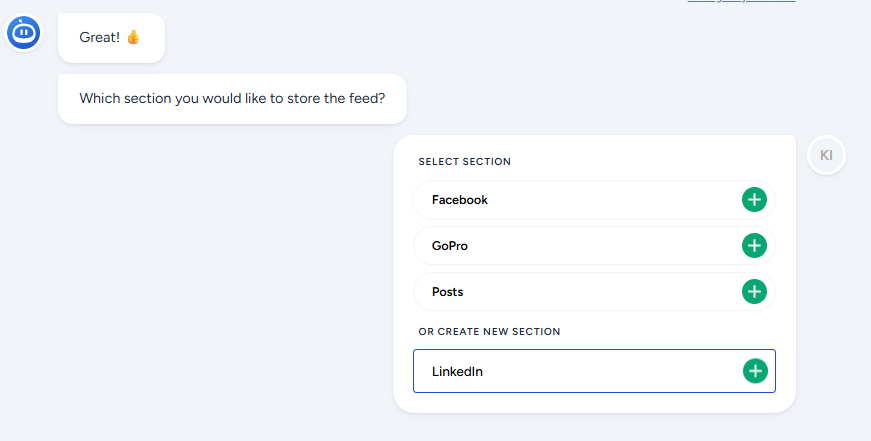871x441 pixels.
Task: Choose the GoPro section label
Action: (450, 246)
